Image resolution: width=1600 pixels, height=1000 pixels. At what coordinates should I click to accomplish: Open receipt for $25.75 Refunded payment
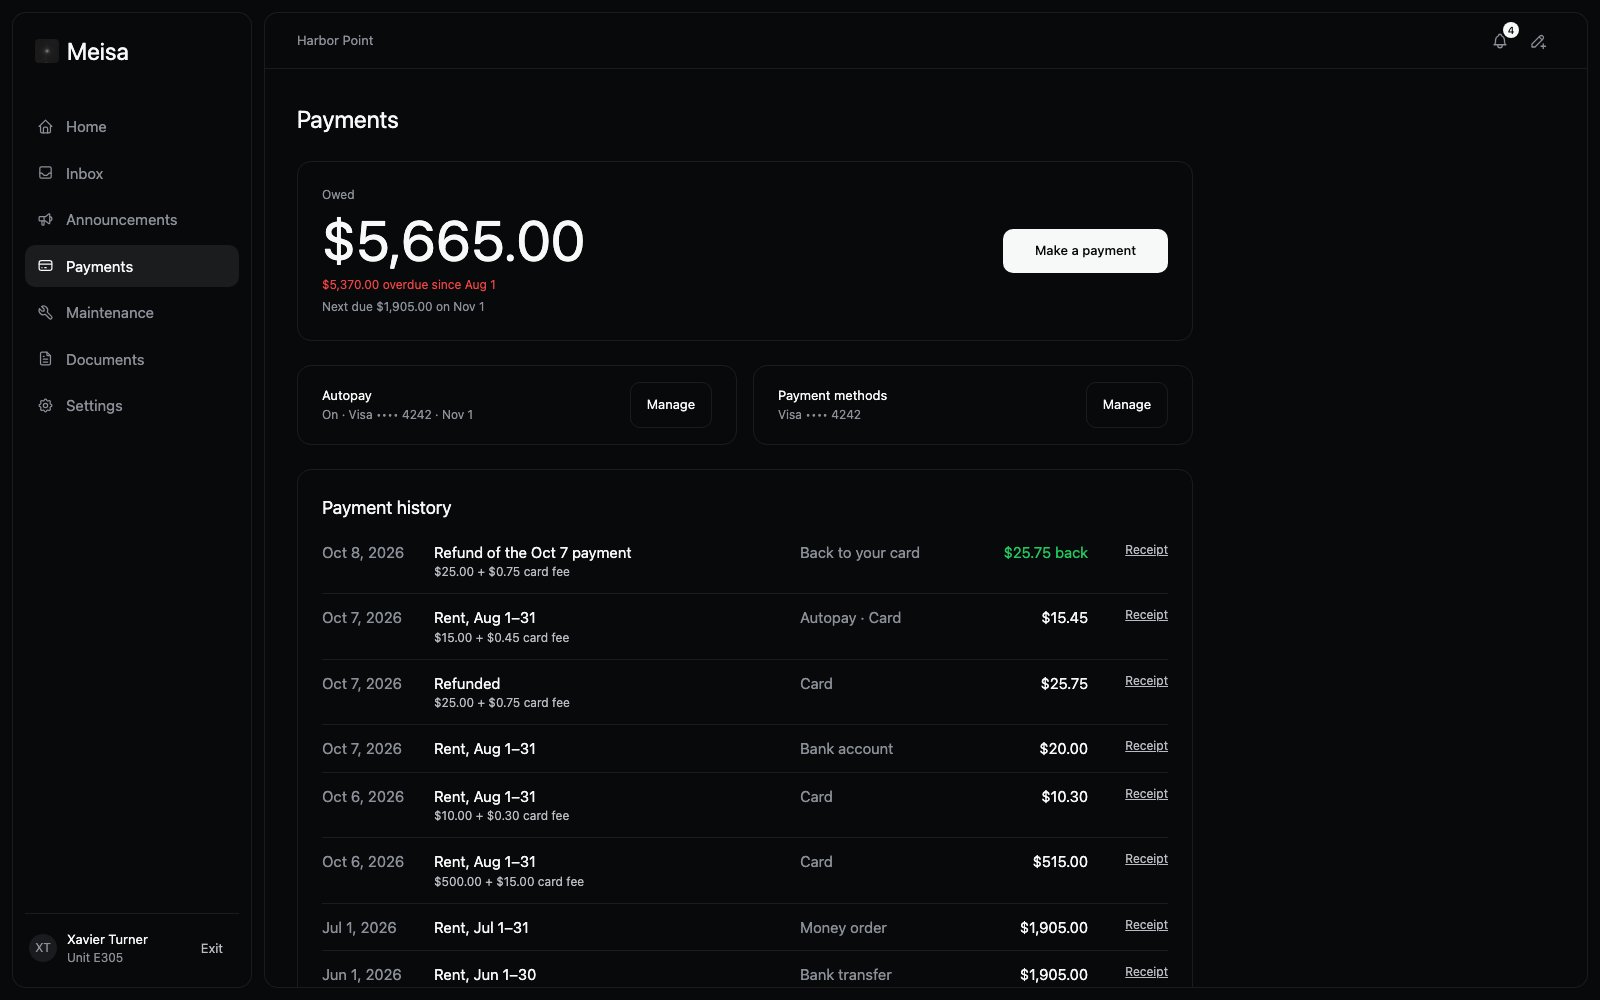point(1146,681)
